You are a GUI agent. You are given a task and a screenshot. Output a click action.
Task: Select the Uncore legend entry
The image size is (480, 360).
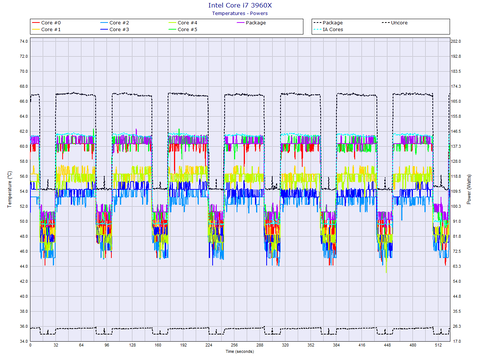pyautogui.click(x=395, y=23)
